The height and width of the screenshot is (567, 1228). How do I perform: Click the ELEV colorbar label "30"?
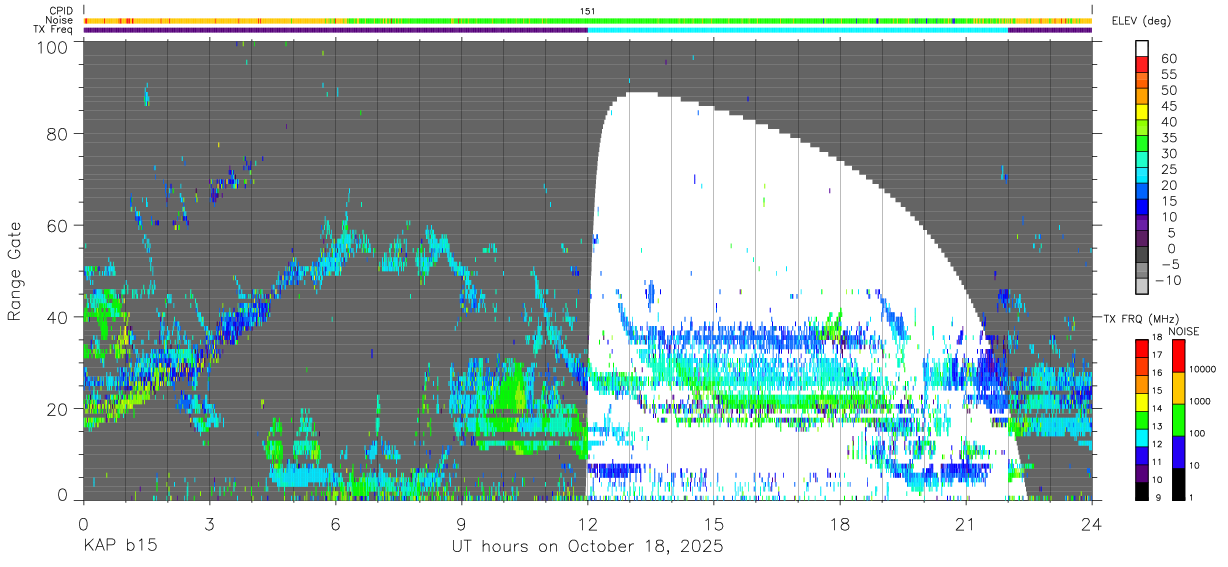[x=1168, y=154]
